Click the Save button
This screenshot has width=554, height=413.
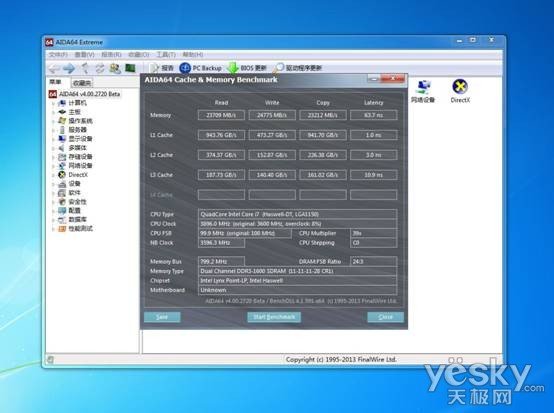(162, 317)
